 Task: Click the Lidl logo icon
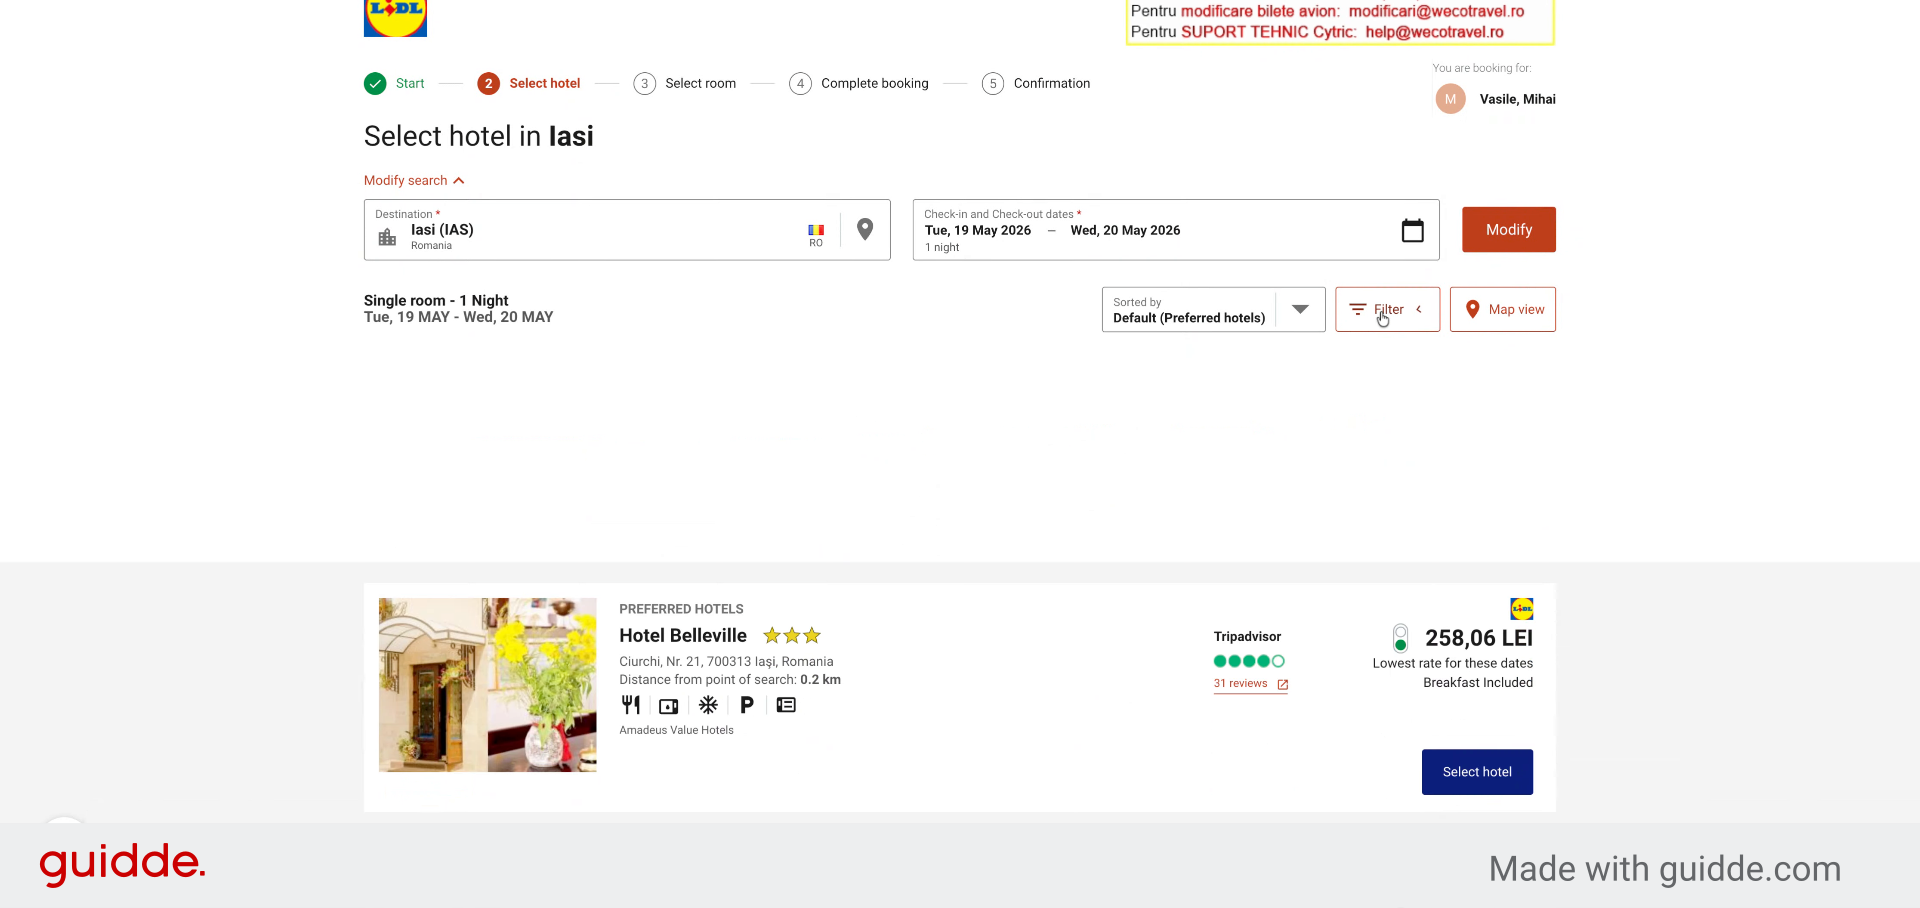point(395,18)
